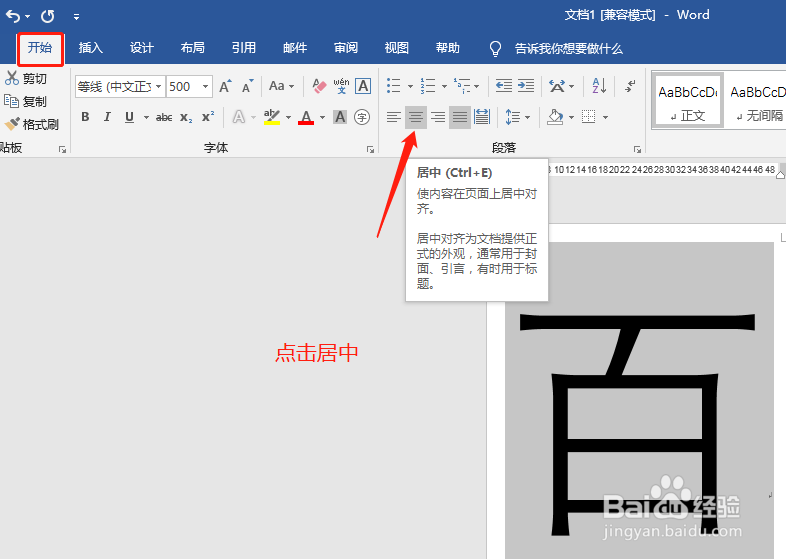Click the justify alignment icon

coord(460,117)
